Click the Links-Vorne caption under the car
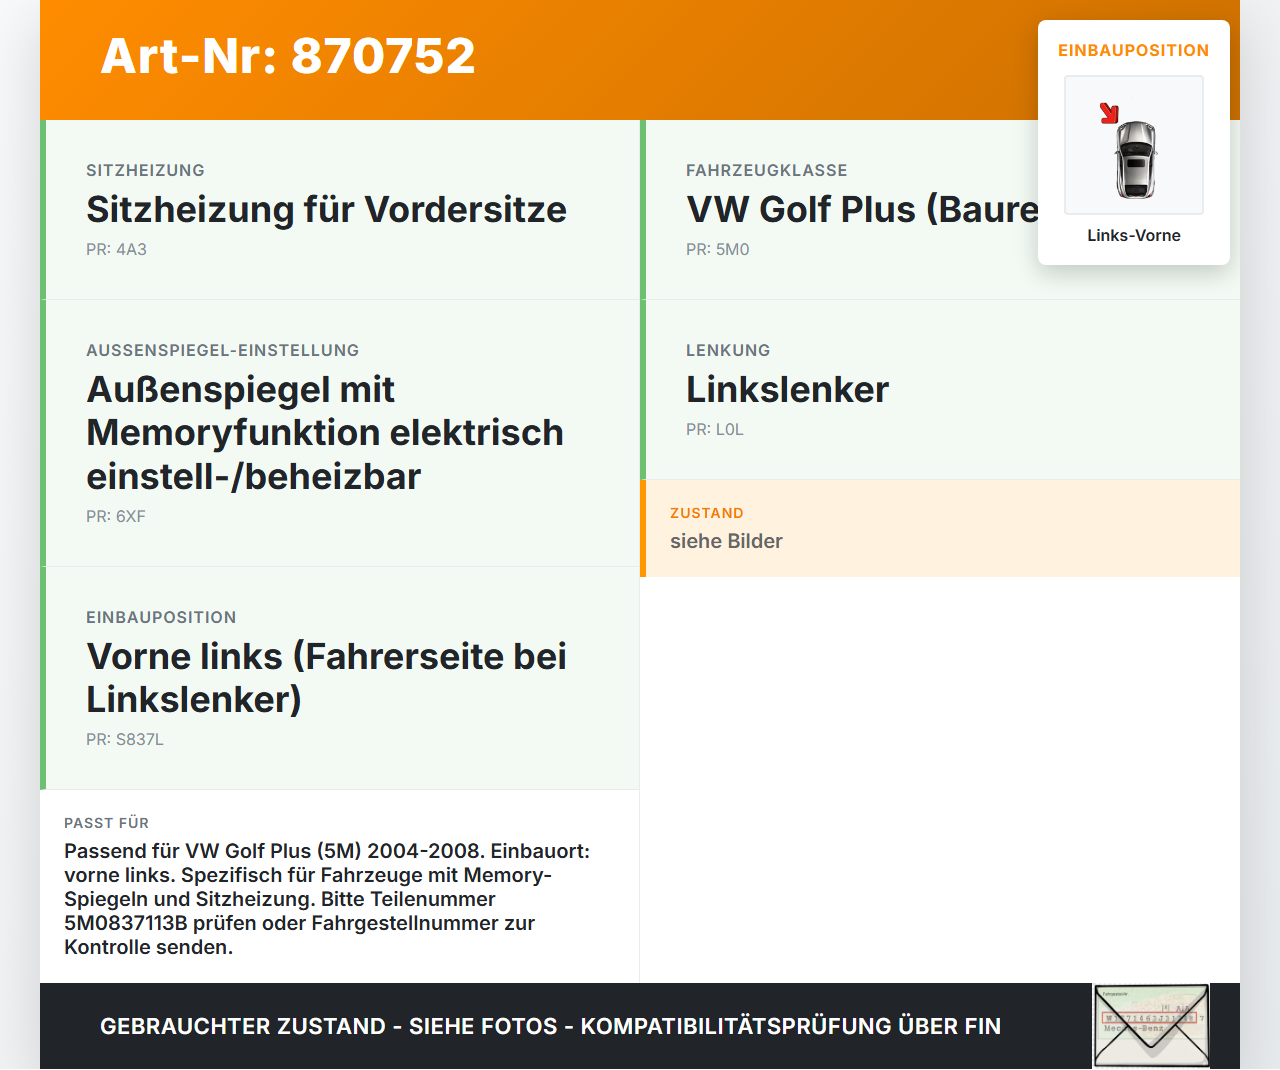This screenshot has height=1070, width=1280. 1134,235
